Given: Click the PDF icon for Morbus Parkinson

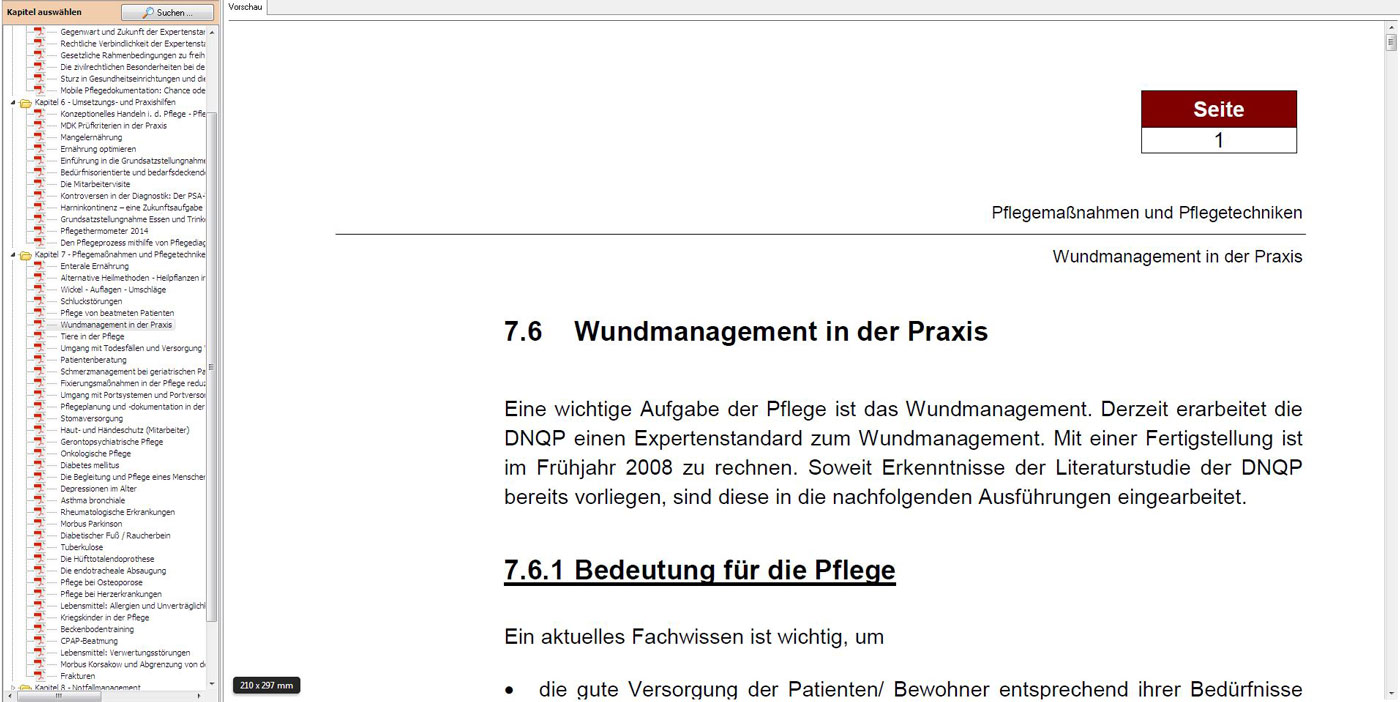Looking at the screenshot, I should [x=40, y=524].
